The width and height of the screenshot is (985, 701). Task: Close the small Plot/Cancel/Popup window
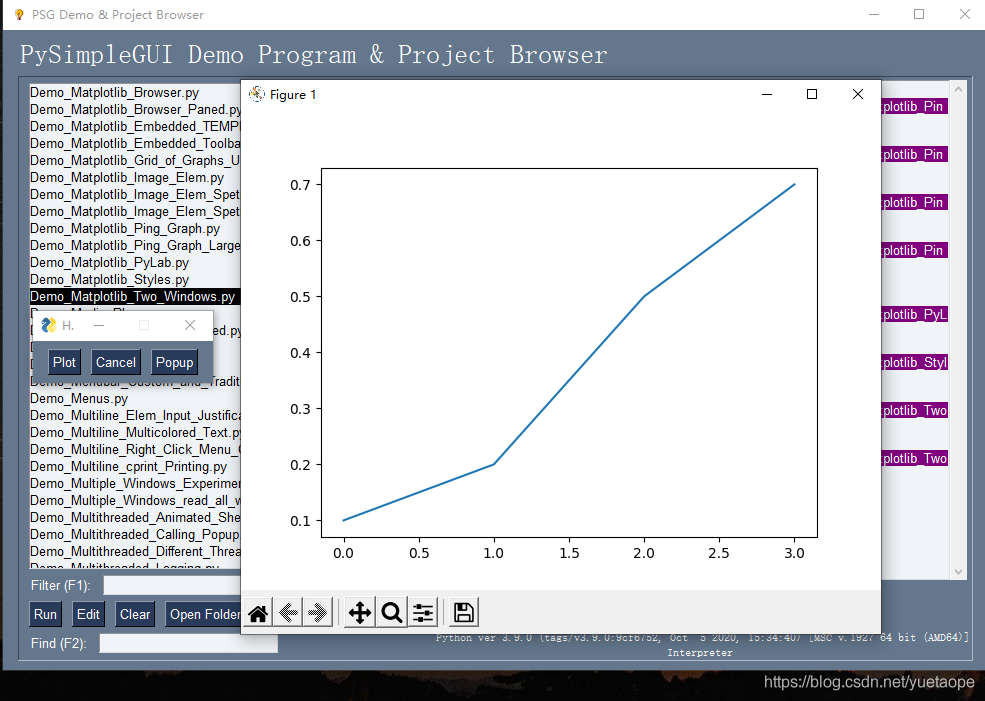(x=190, y=325)
